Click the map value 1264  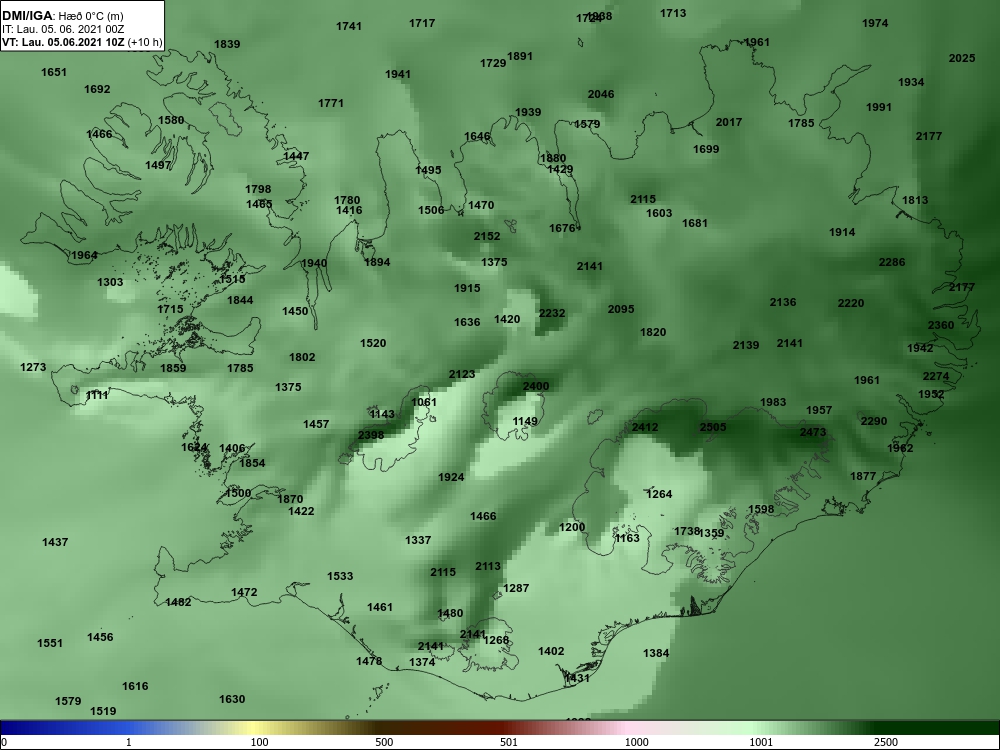coord(659,494)
